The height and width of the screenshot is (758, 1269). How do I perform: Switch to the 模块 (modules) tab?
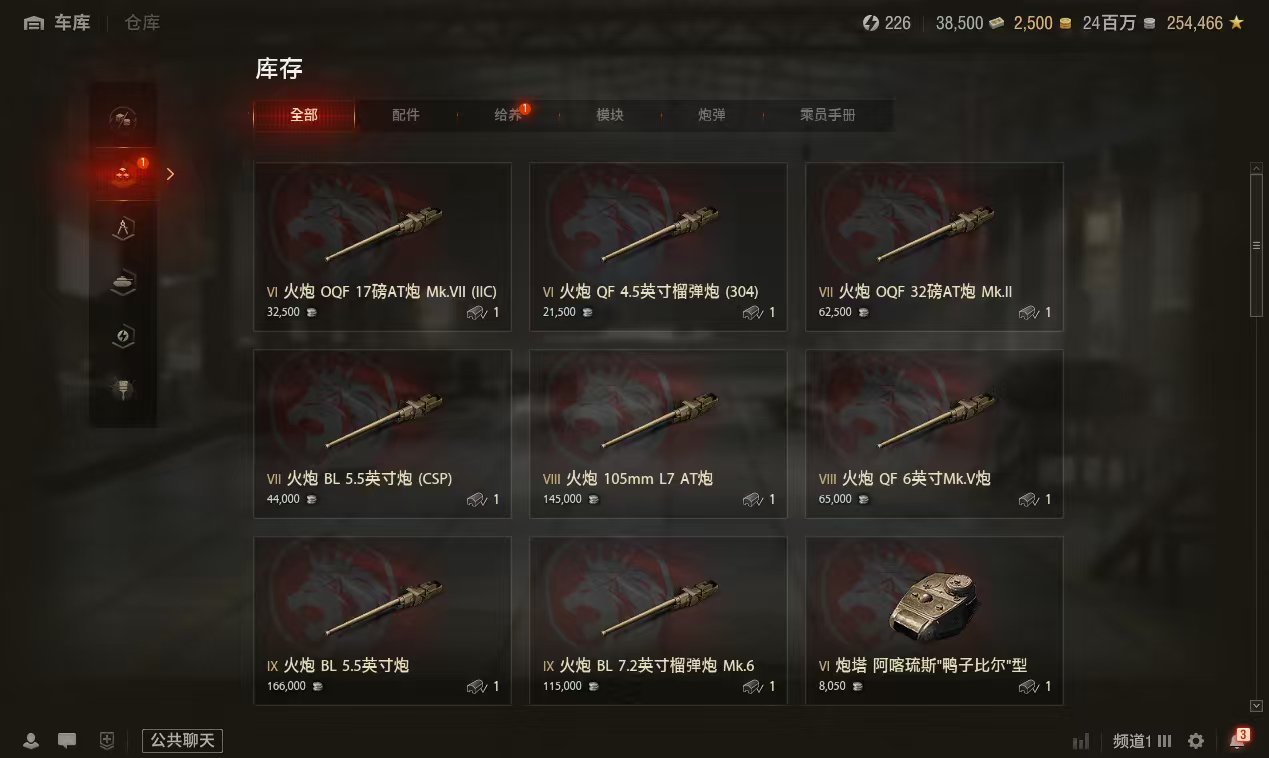(x=610, y=115)
